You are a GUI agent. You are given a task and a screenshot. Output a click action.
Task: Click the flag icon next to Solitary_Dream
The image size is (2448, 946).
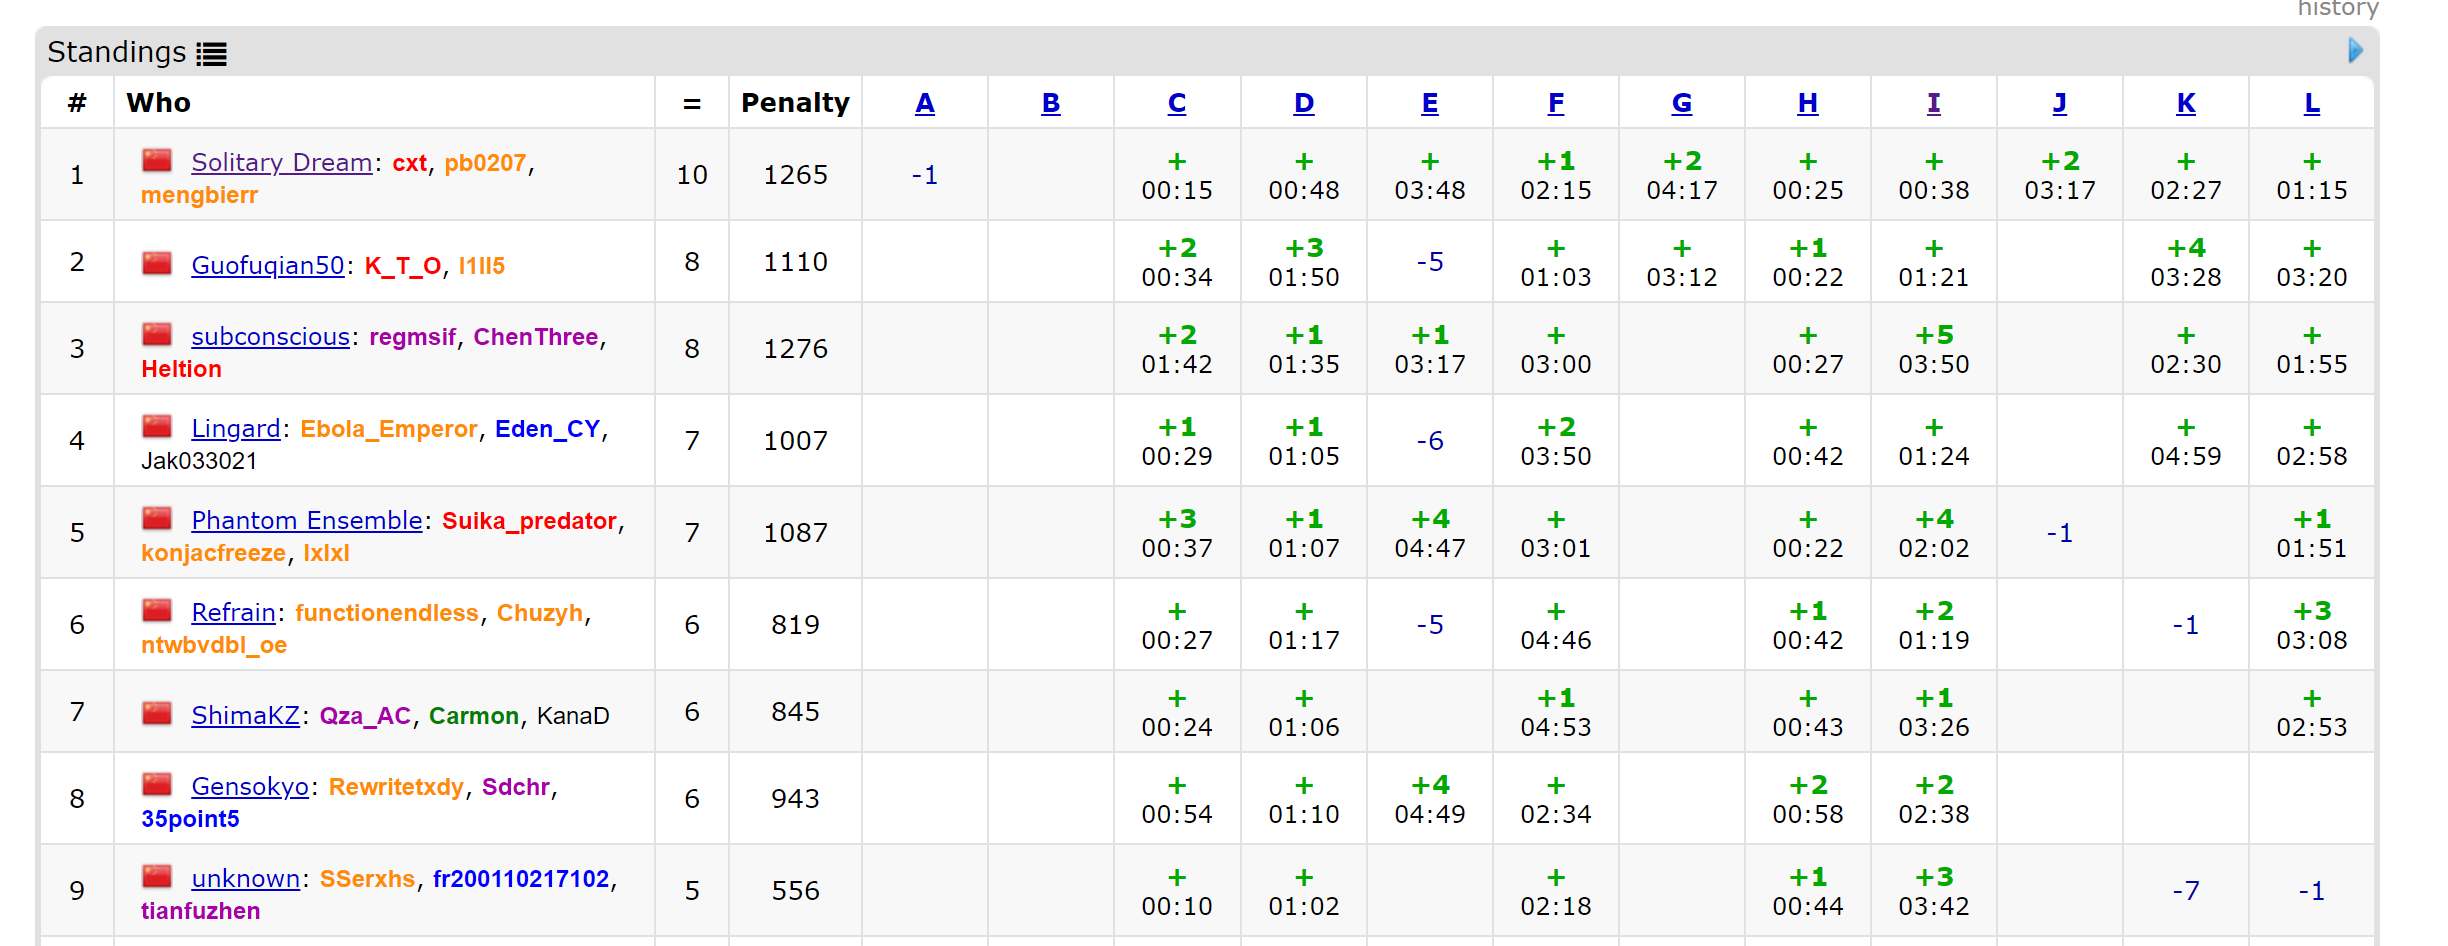(157, 160)
